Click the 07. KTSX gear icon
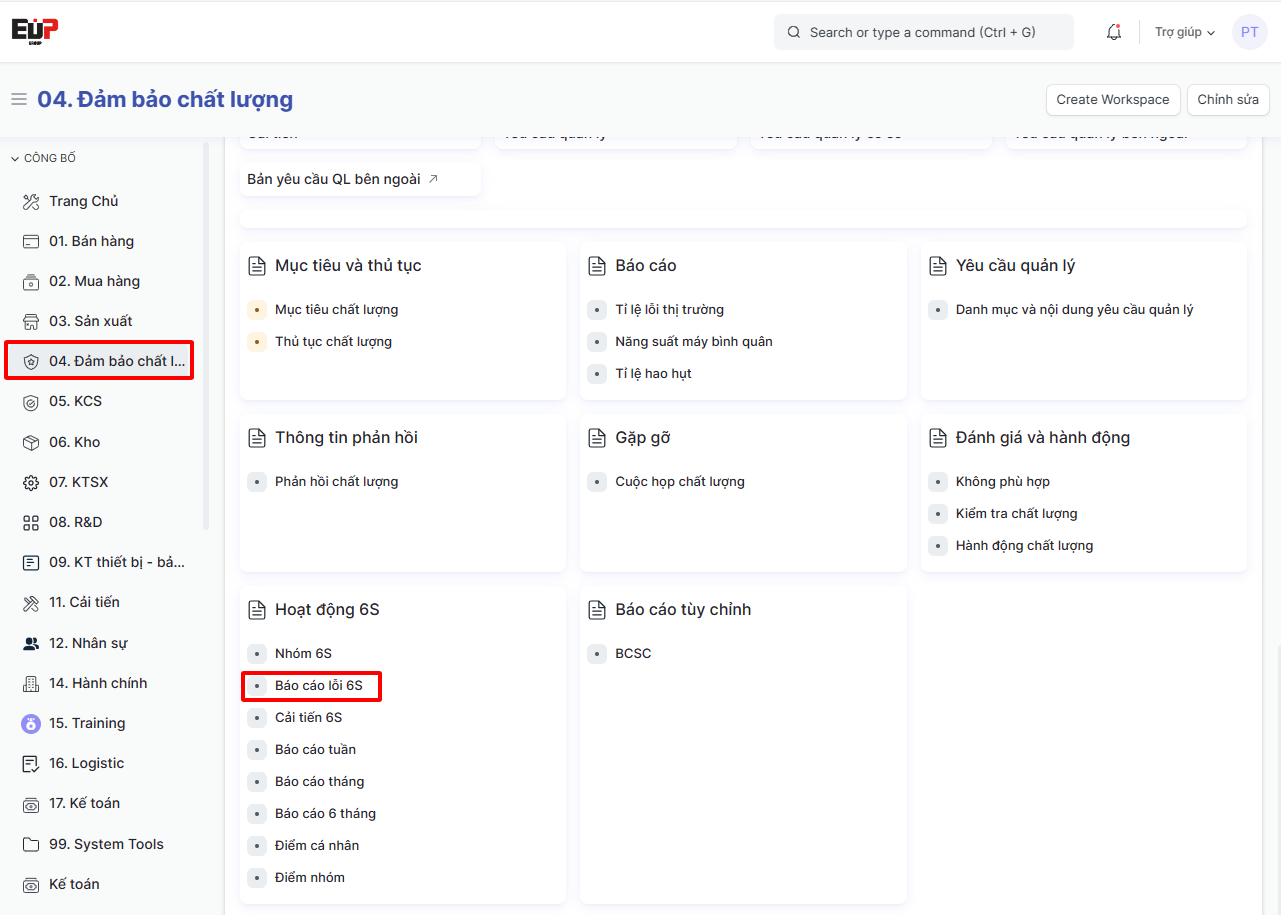Screen dimensions: 1281x915 31,483
